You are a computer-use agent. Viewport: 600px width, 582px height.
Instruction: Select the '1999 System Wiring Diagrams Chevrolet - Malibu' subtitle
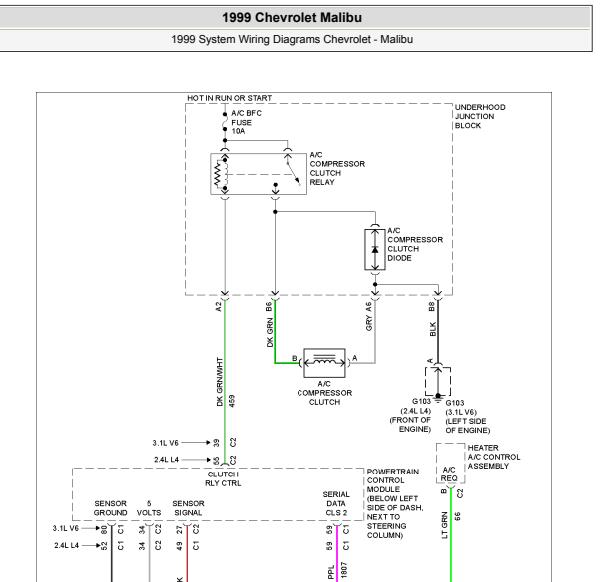pos(292,39)
